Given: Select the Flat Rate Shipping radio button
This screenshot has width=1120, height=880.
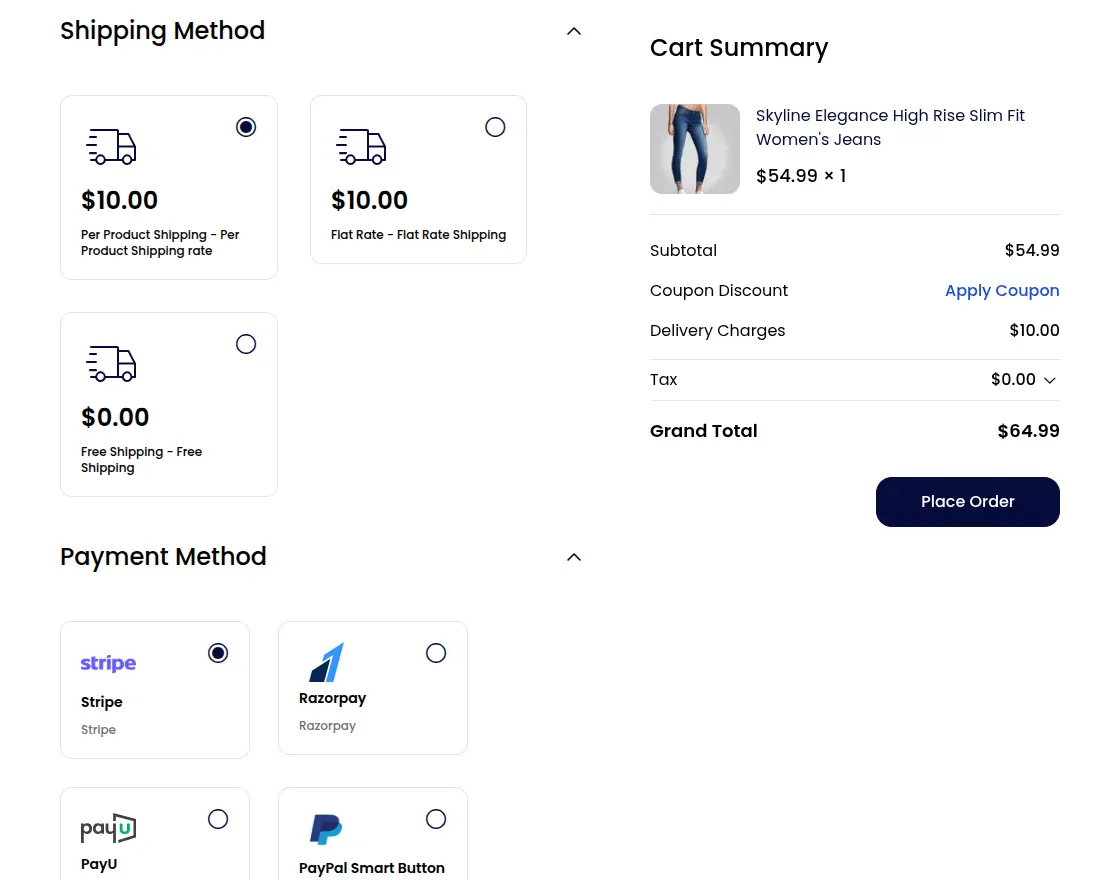Looking at the screenshot, I should (495, 127).
